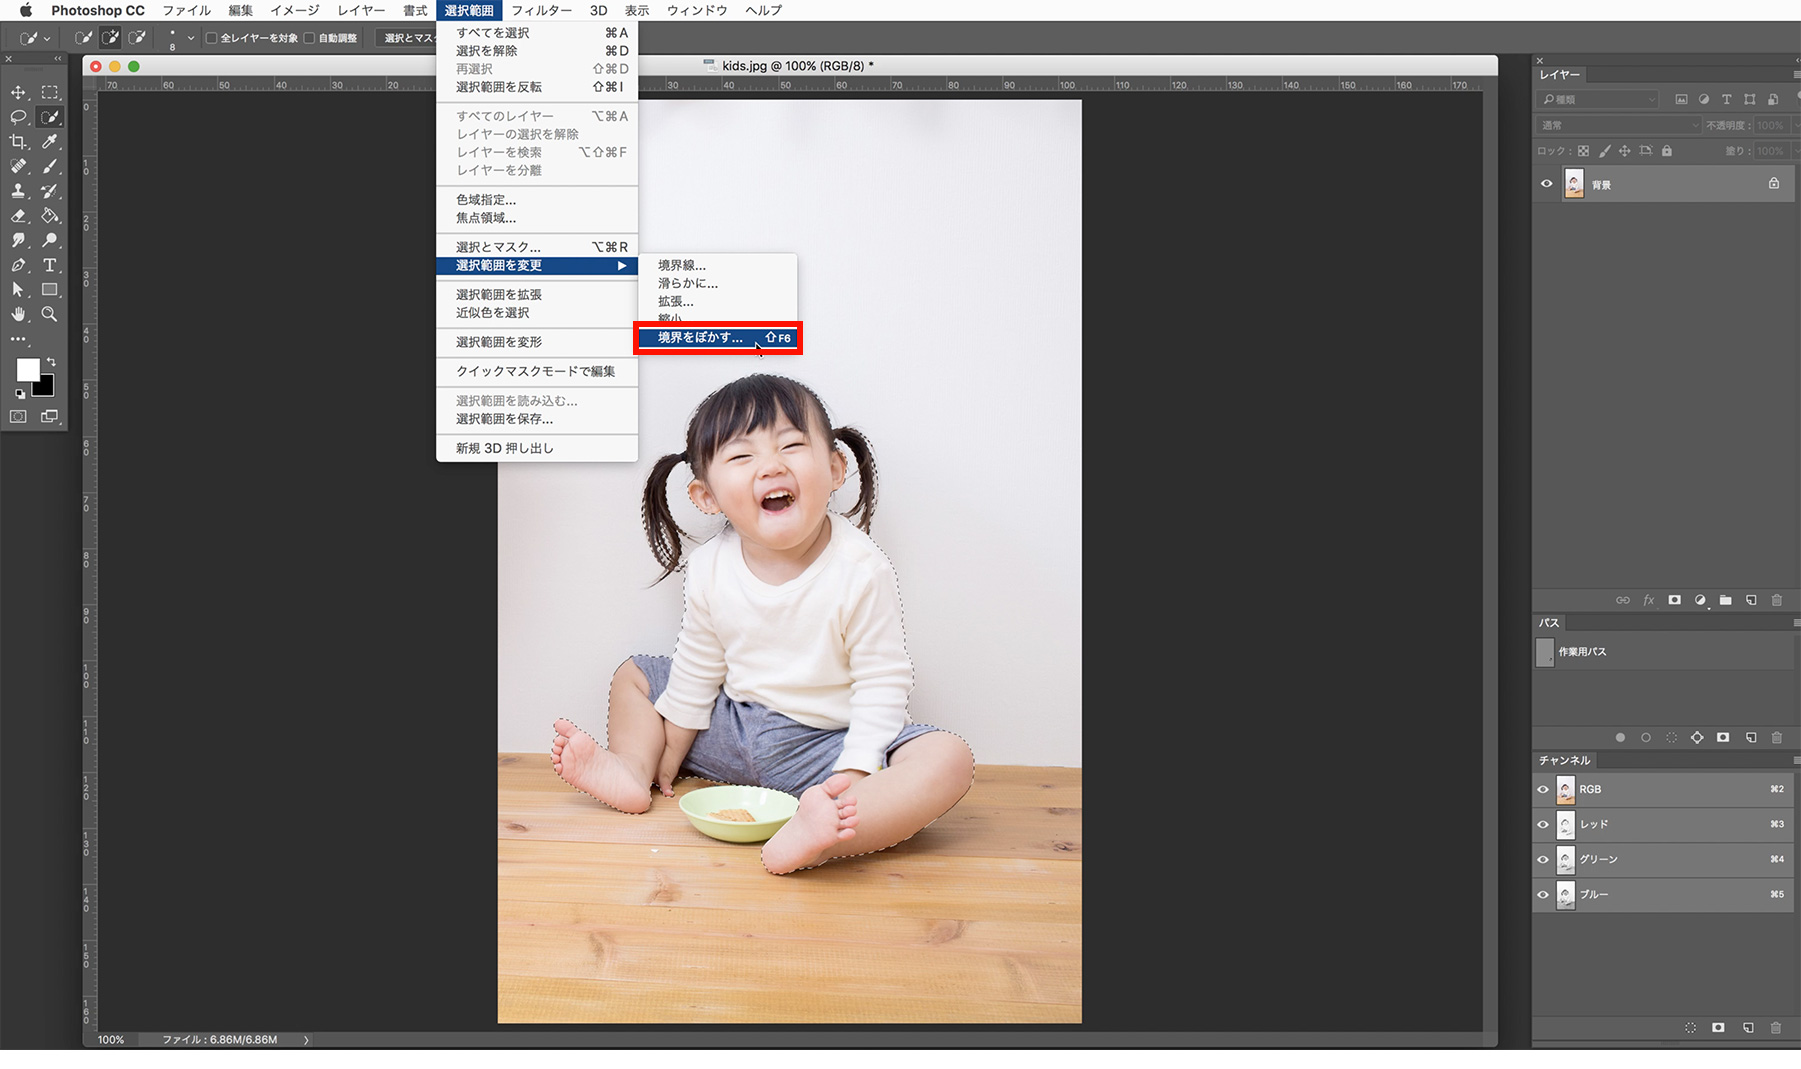This screenshot has width=1801, height=1069.
Task: Toggle lock transparent pixels in Layers panel
Action: [x=1583, y=151]
